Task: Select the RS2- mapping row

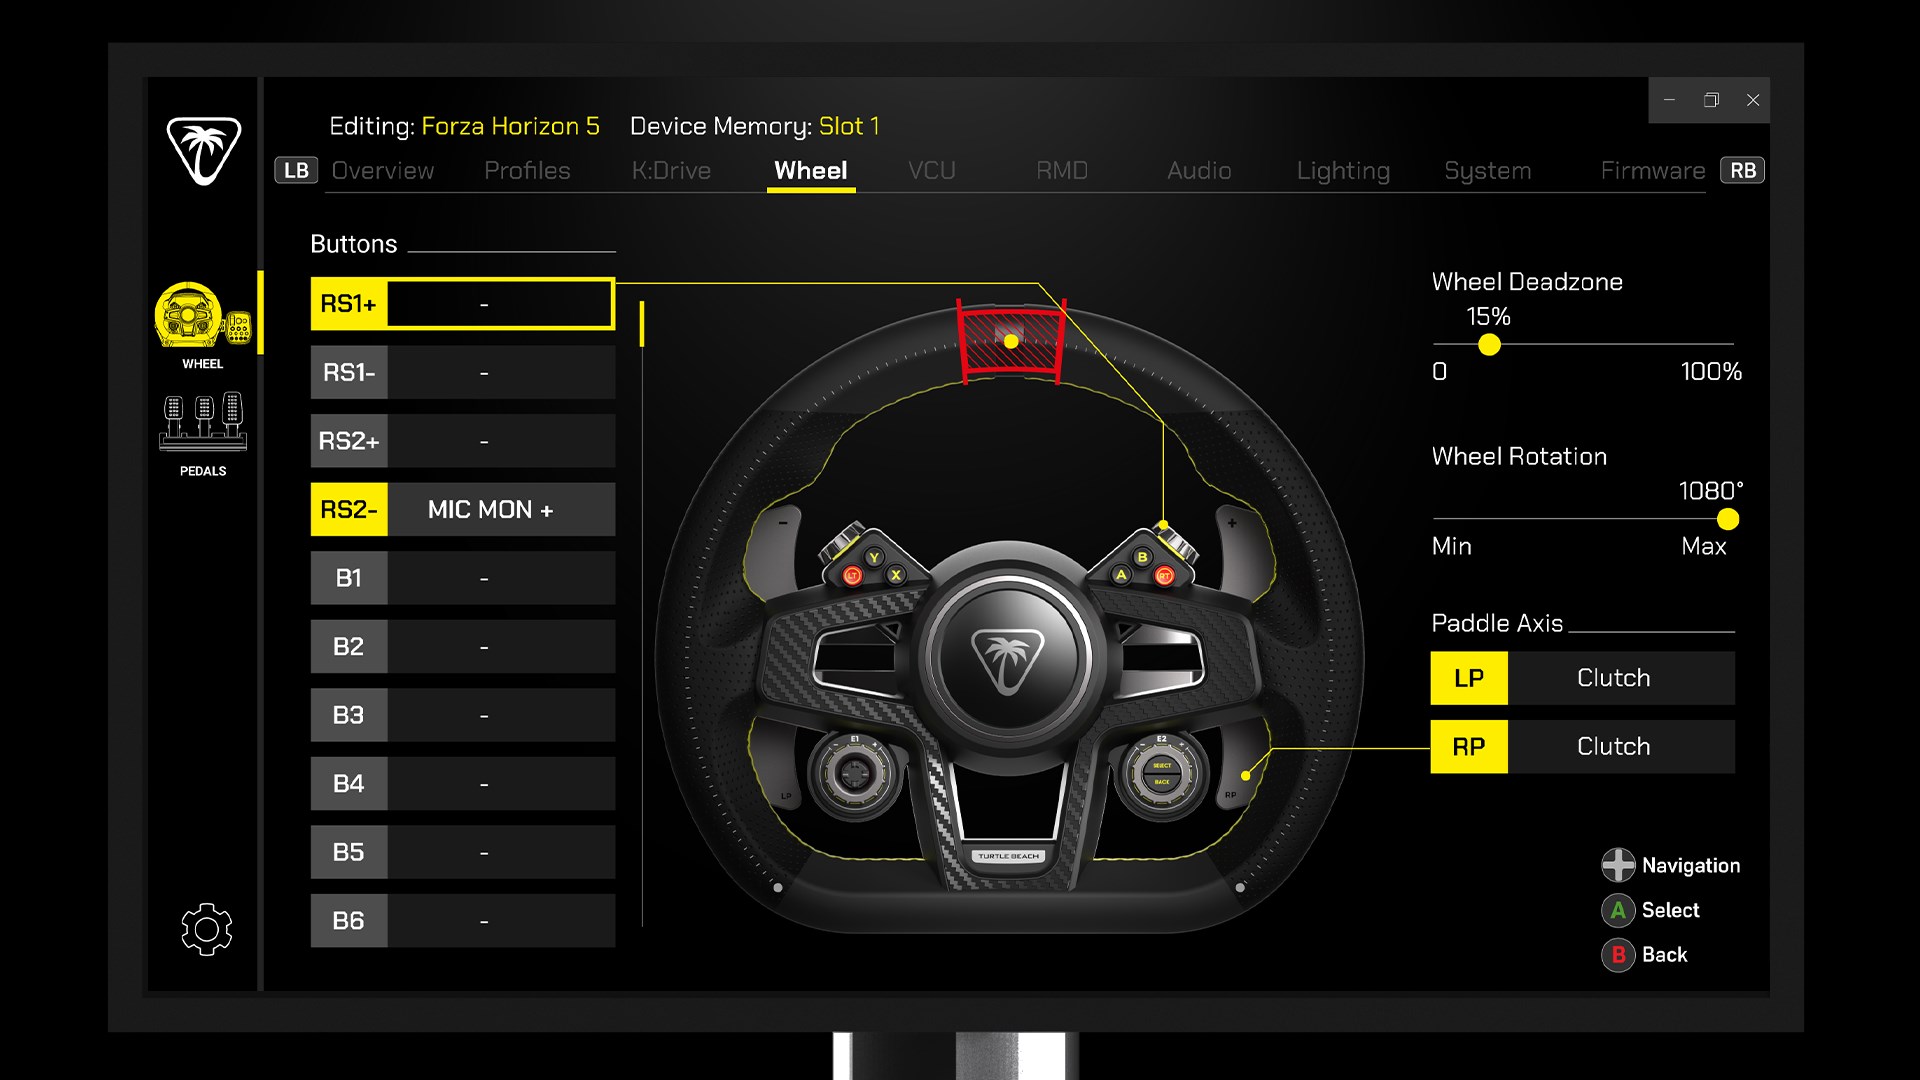Action: [348, 509]
